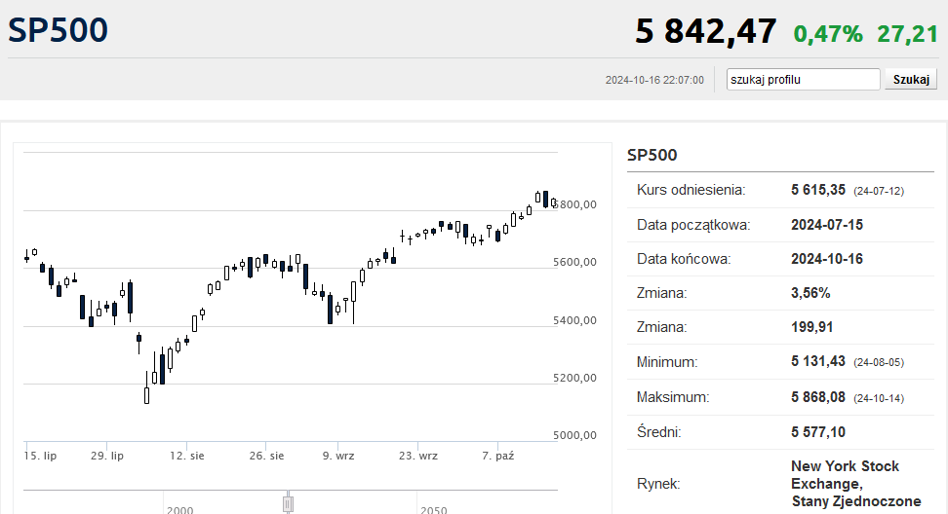Click the last candlestick on the chart
Viewport: 948px width, 514px height.
[553, 203]
